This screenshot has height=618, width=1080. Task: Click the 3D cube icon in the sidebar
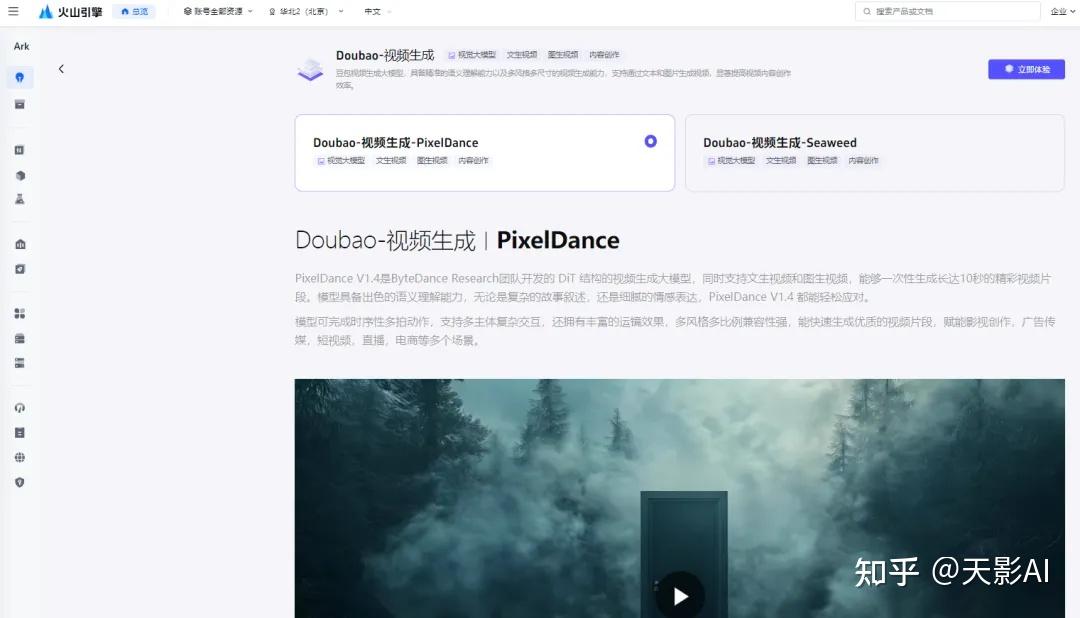coord(20,176)
